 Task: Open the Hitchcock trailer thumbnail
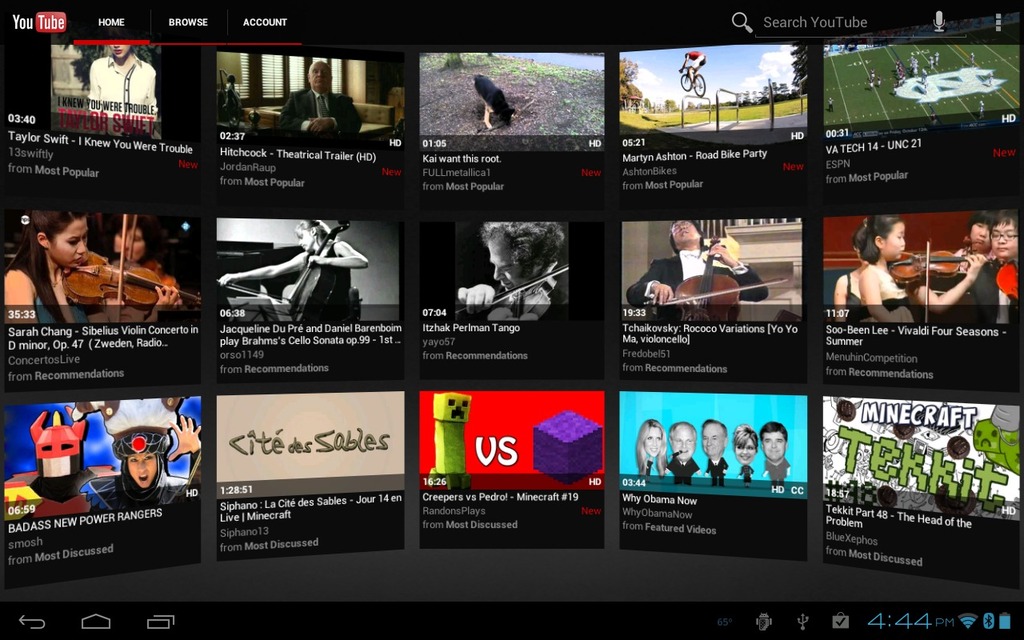coord(310,100)
